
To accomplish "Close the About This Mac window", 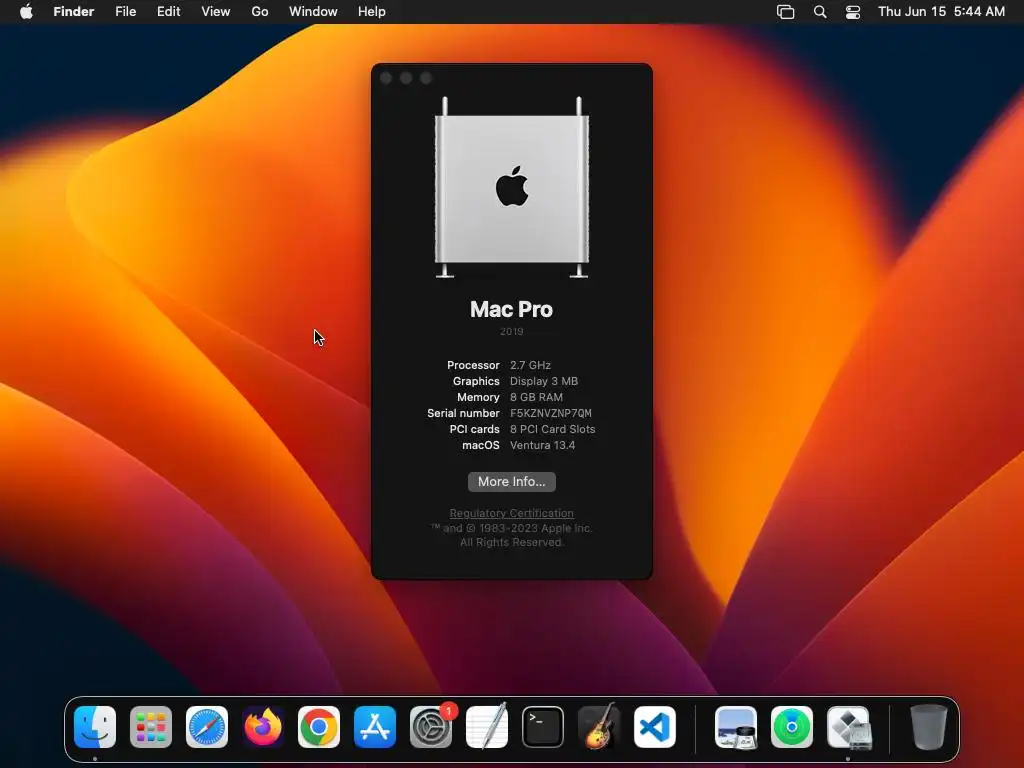I will click(386, 78).
